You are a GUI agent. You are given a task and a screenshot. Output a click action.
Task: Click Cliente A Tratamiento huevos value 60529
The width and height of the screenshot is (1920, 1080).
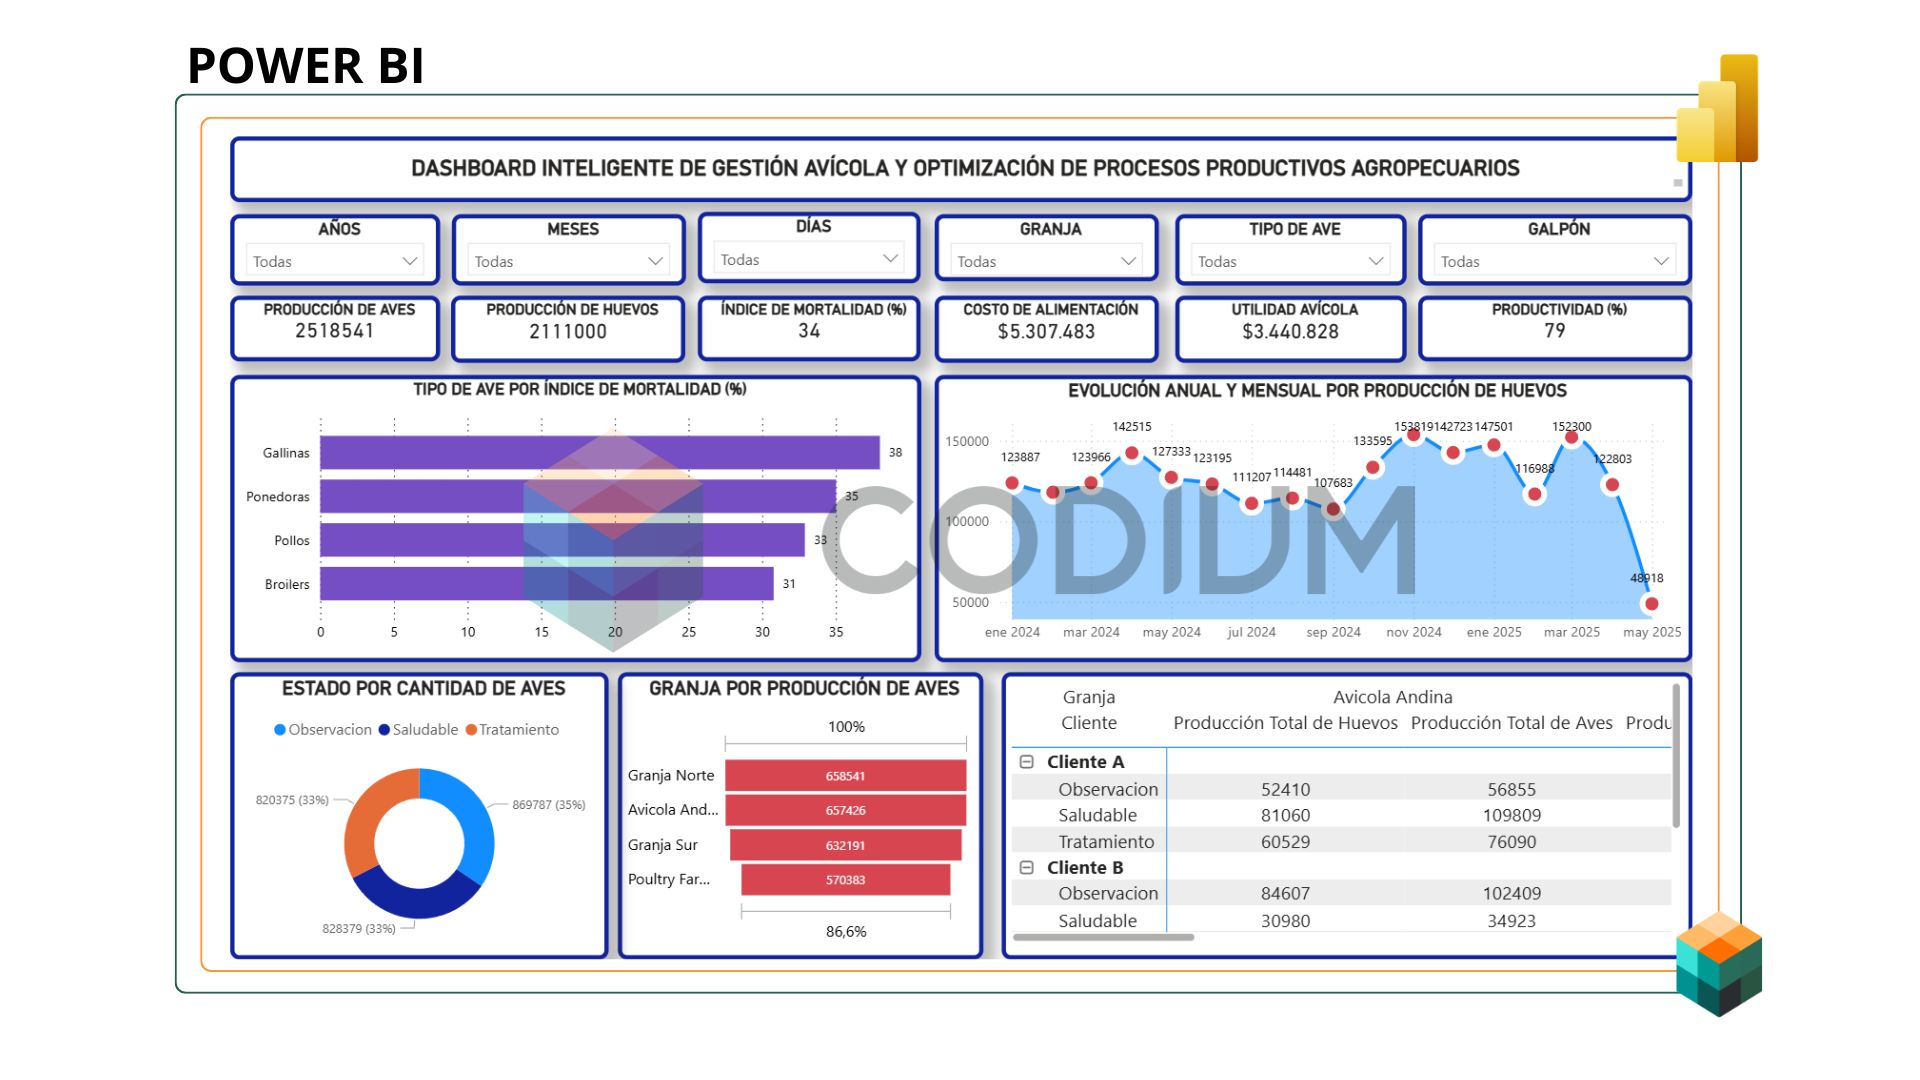coord(1285,842)
